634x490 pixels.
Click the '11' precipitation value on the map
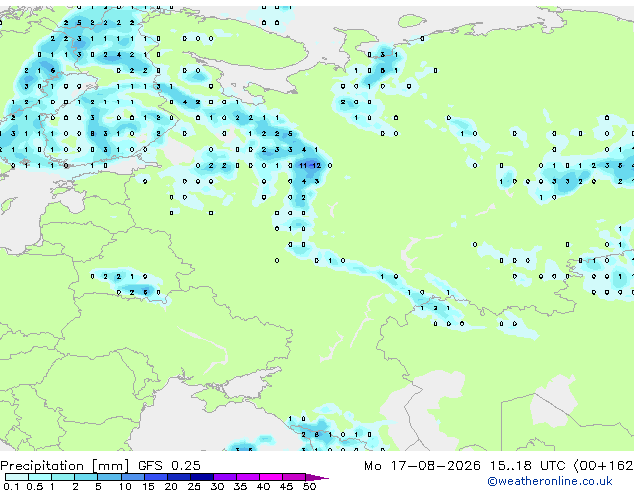pos(303,165)
